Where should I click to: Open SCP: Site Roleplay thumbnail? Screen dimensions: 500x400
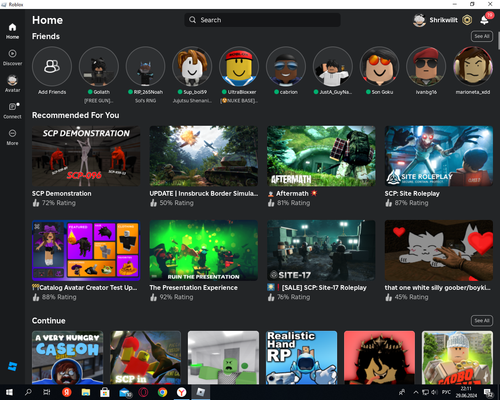coord(439,156)
